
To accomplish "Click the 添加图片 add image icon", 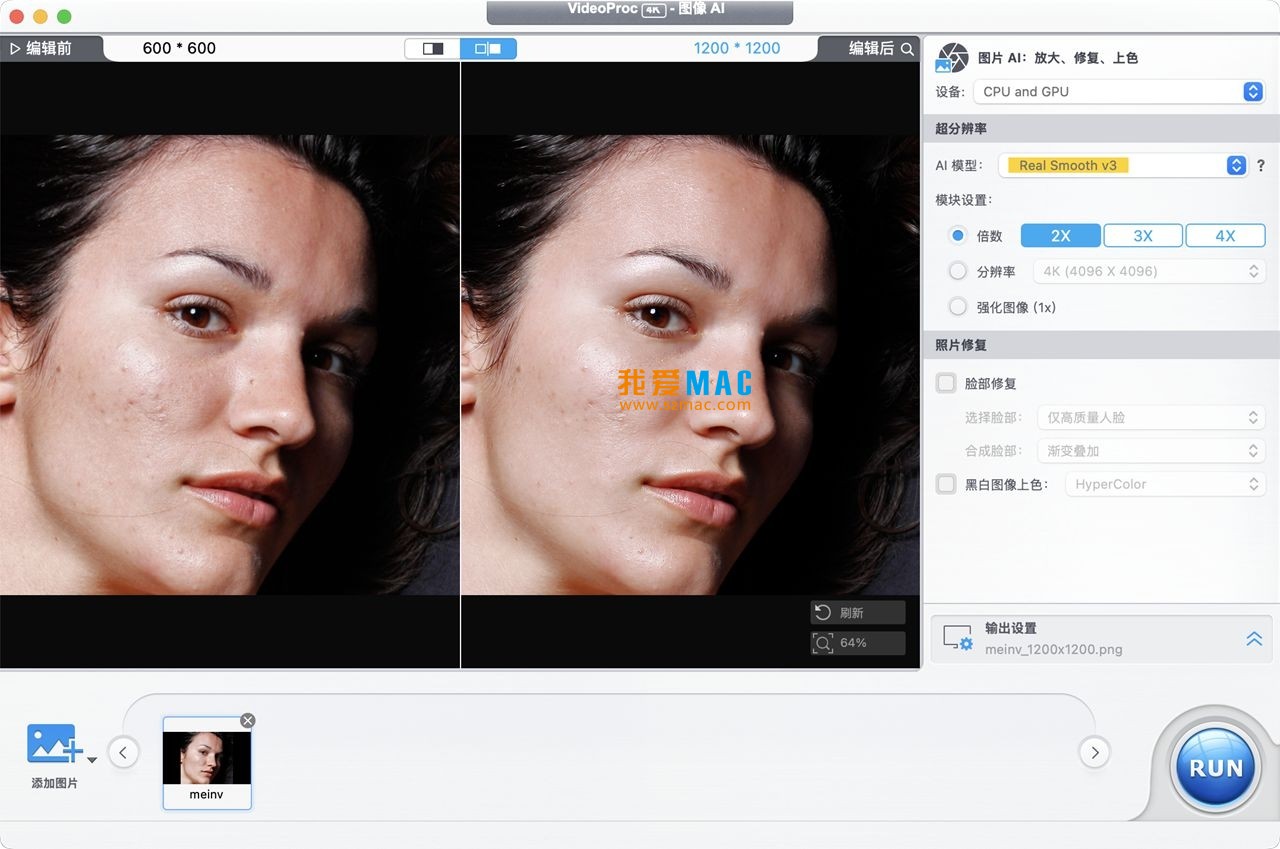I will (52, 744).
